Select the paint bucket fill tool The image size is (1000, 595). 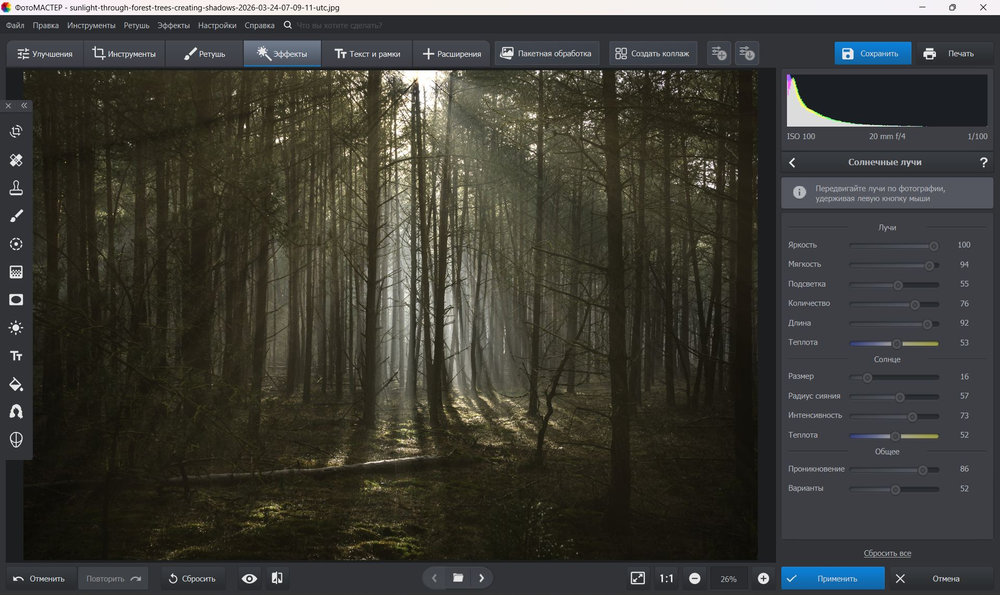(x=16, y=384)
